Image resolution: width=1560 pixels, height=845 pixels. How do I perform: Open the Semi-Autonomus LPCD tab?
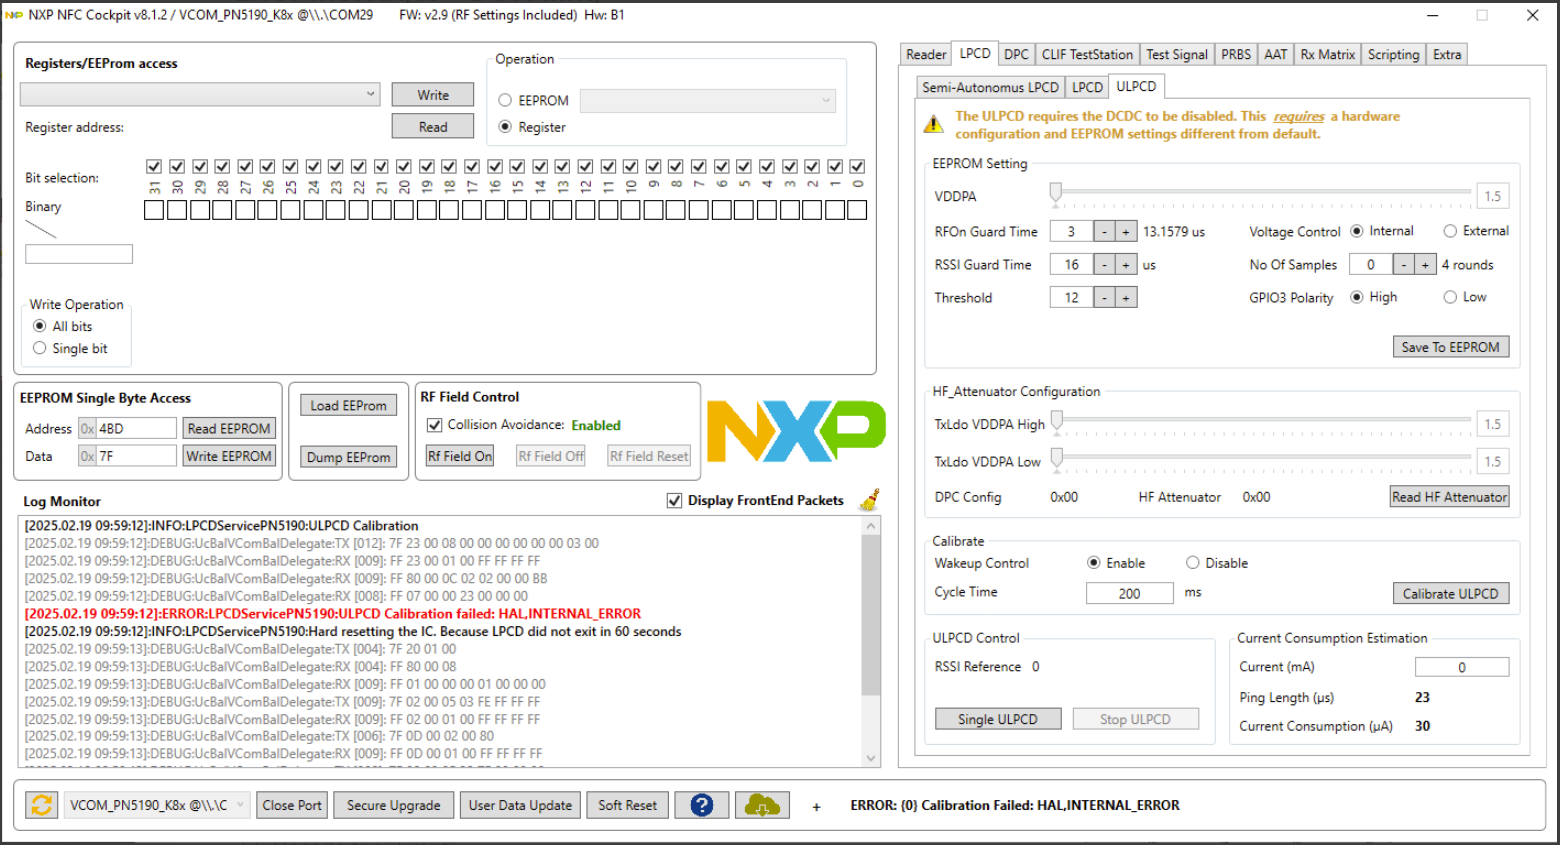click(x=989, y=87)
